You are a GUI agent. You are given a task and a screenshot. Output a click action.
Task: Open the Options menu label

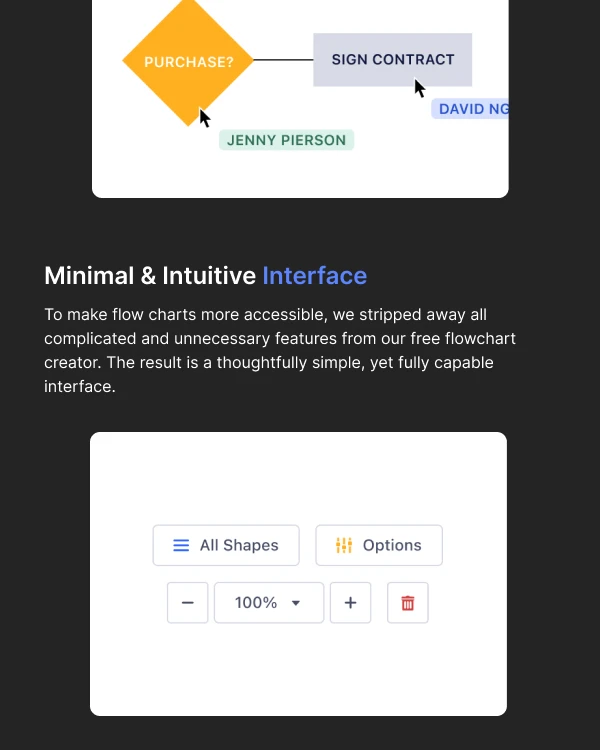pos(392,545)
